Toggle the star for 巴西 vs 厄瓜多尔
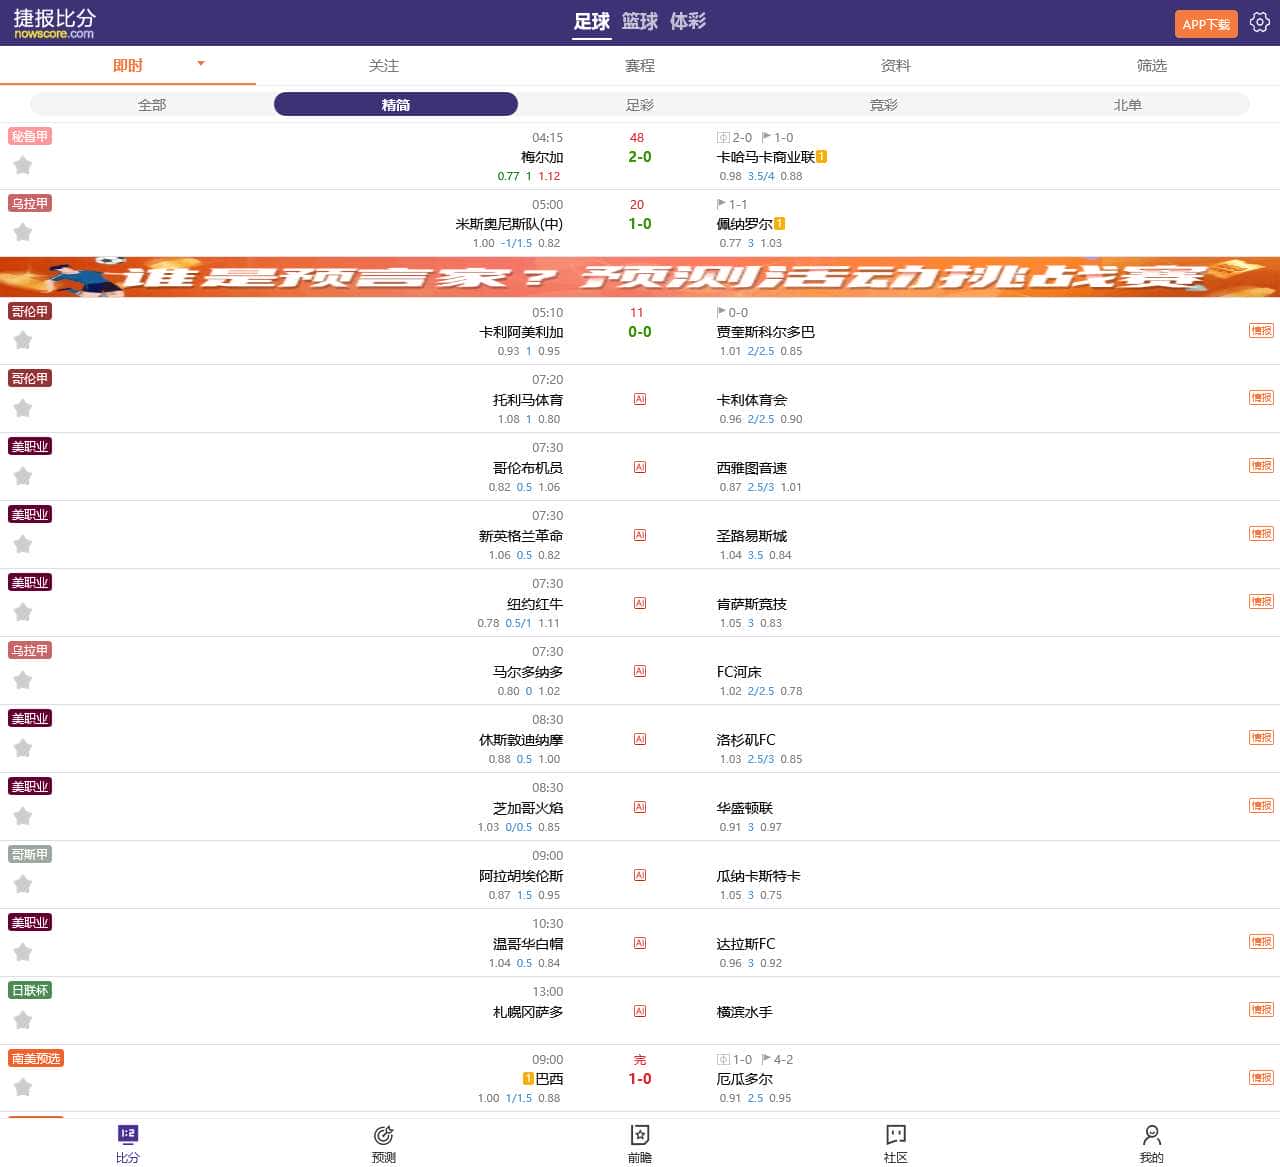Screen dimensions: 1280x1167 (x=23, y=1087)
